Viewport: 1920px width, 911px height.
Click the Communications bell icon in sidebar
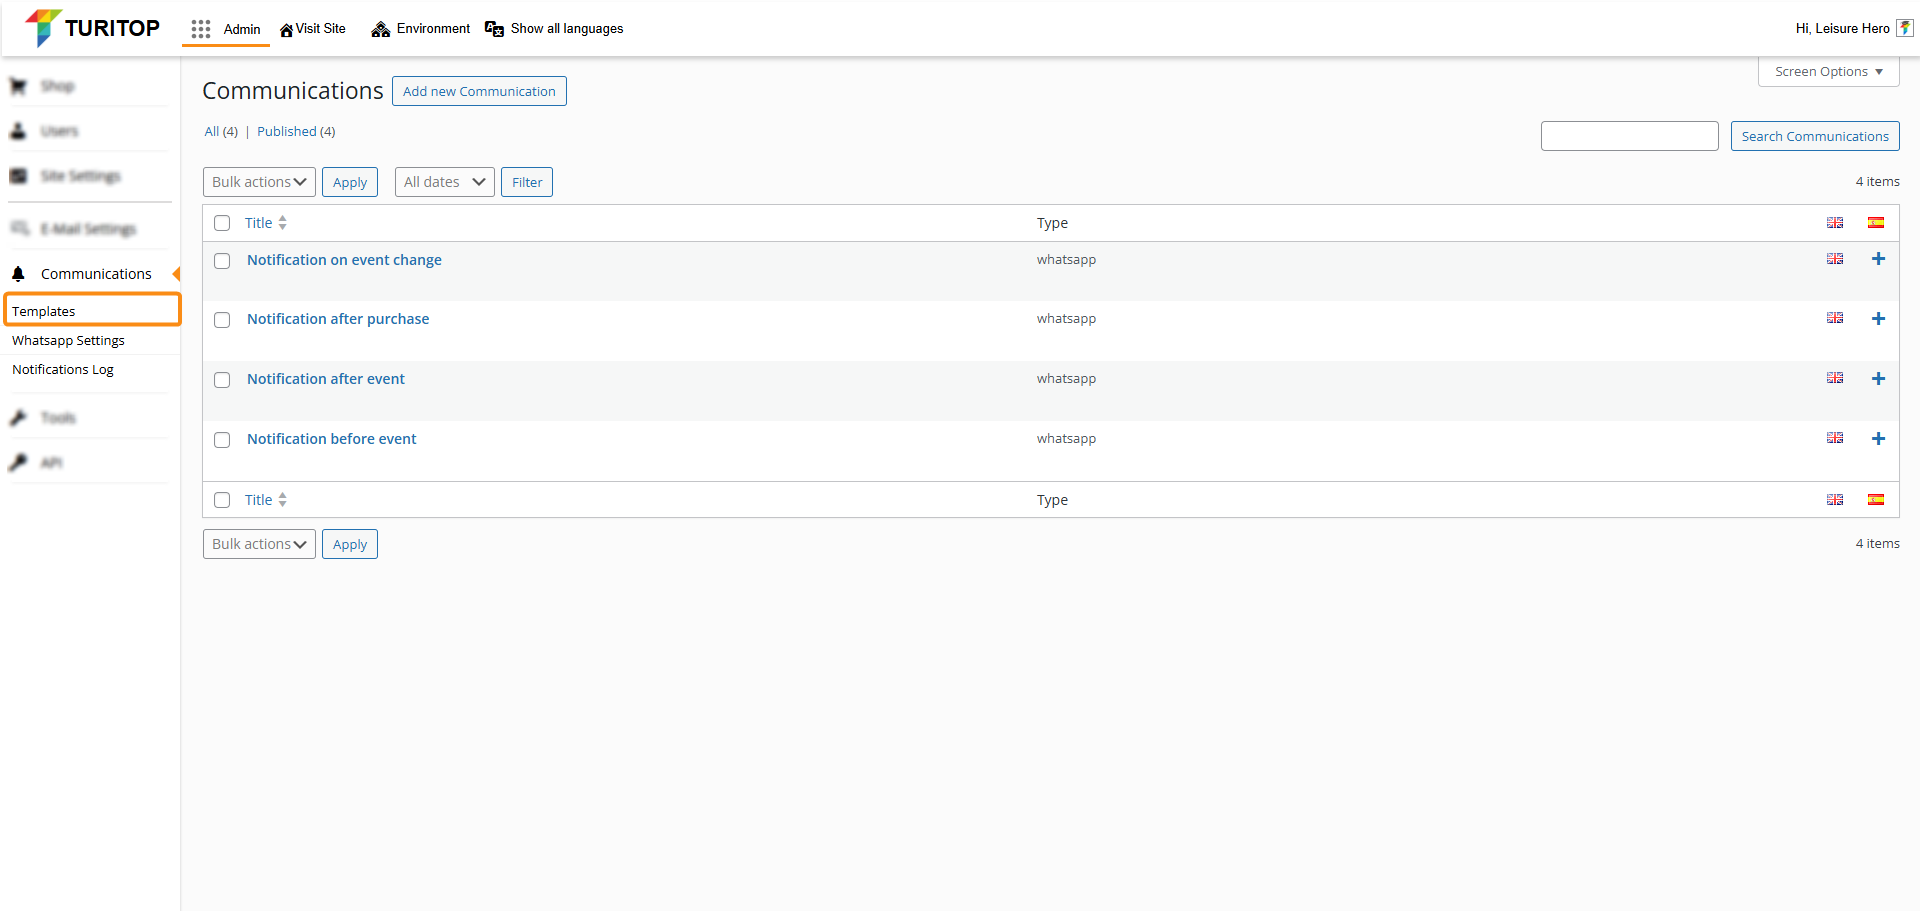[x=18, y=274]
